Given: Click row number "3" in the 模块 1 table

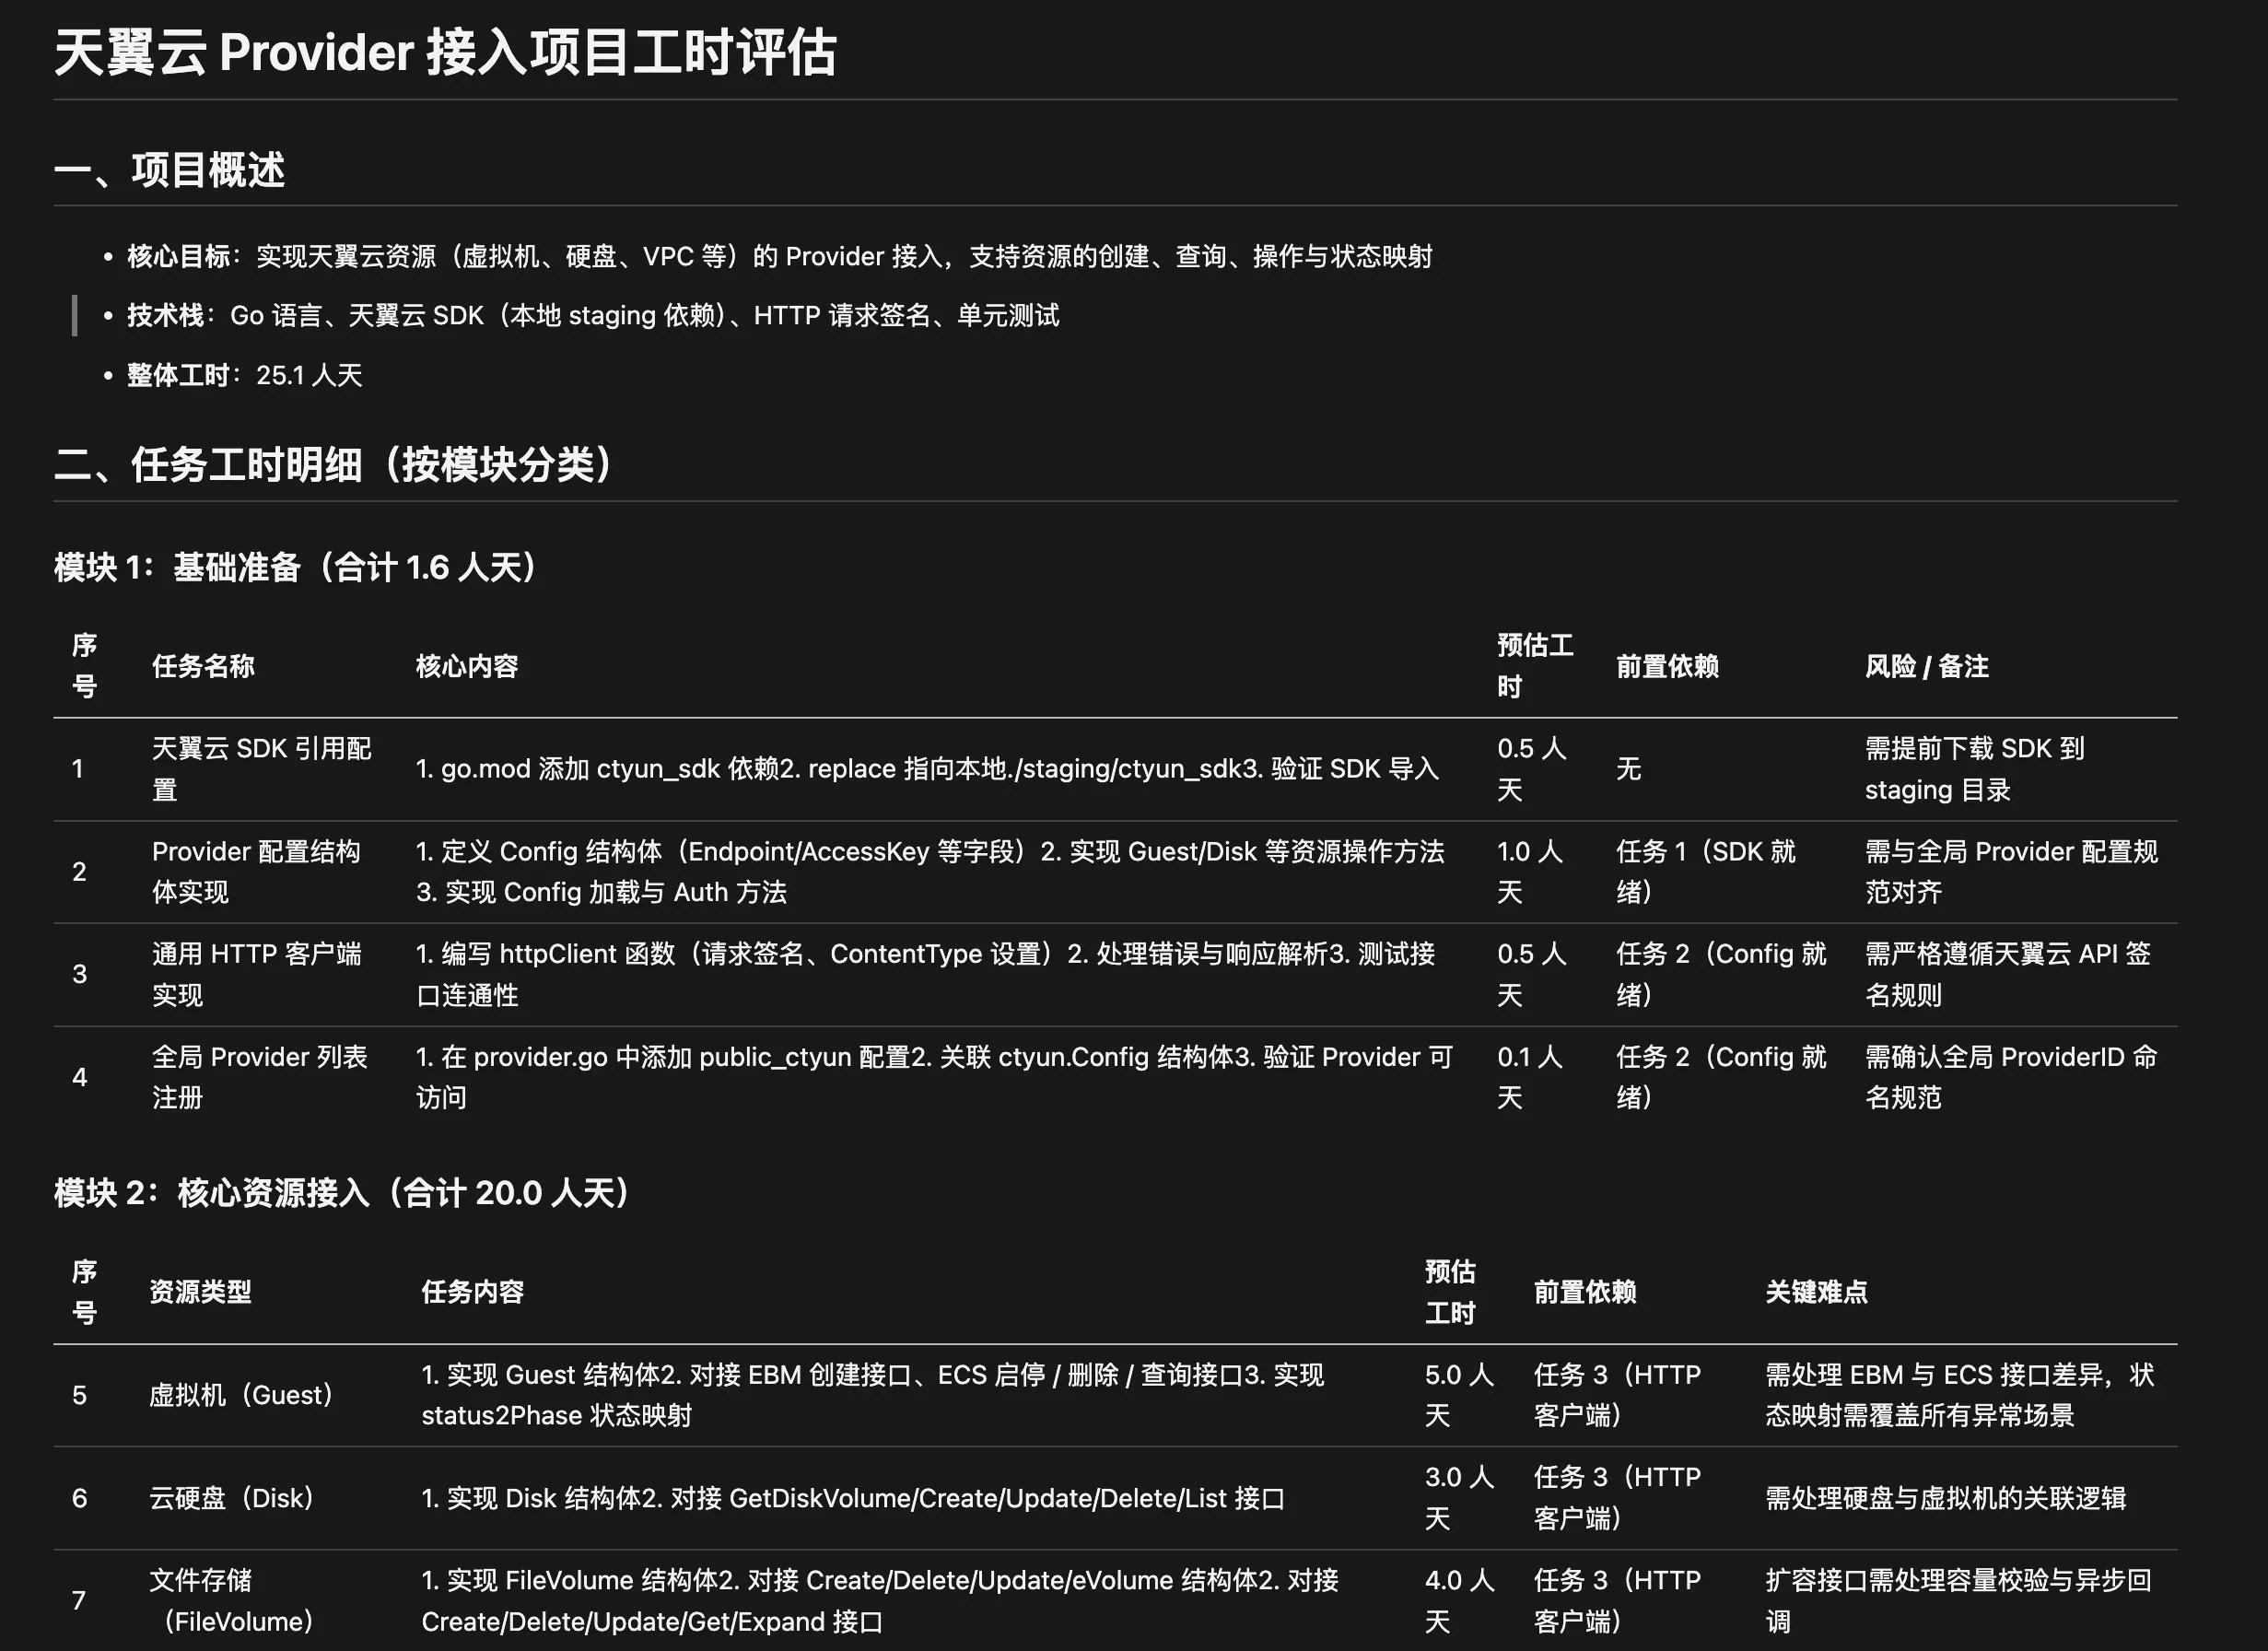Looking at the screenshot, I should (x=80, y=975).
